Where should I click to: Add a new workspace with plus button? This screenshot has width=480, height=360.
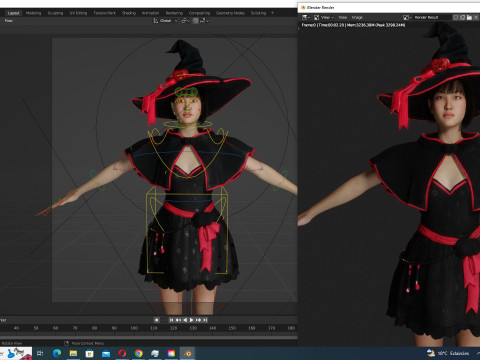click(272, 13)
